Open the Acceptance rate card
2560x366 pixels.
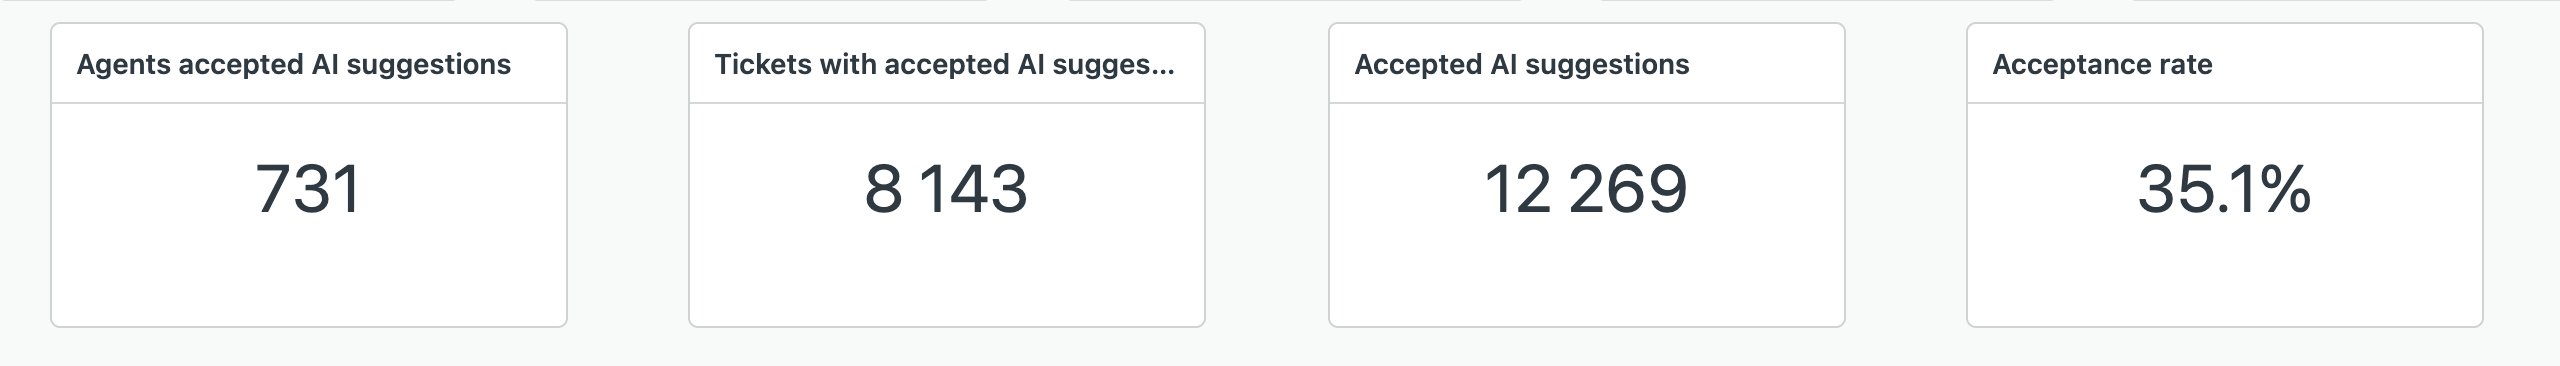pyautogui.click(x=2225, y=175)
